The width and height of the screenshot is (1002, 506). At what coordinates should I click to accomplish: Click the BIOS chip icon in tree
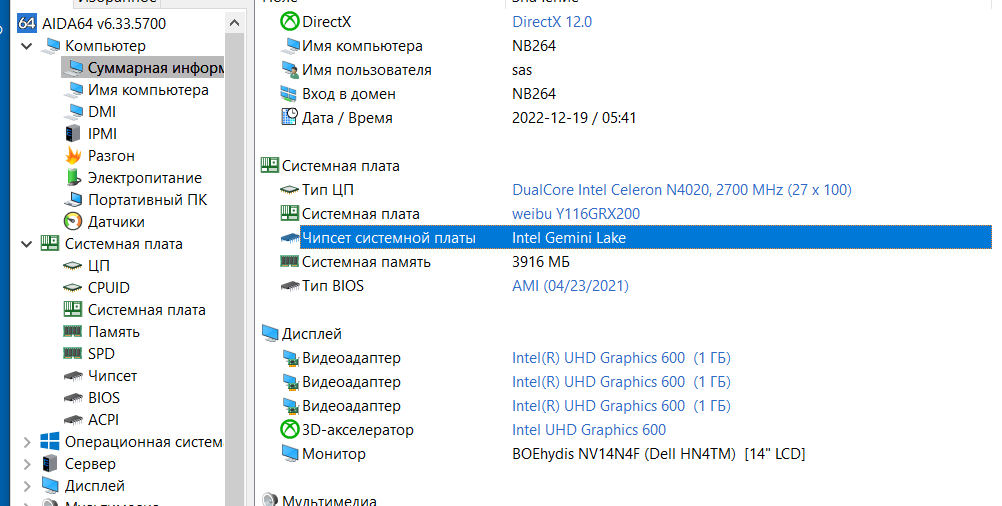tap(73, 398)
